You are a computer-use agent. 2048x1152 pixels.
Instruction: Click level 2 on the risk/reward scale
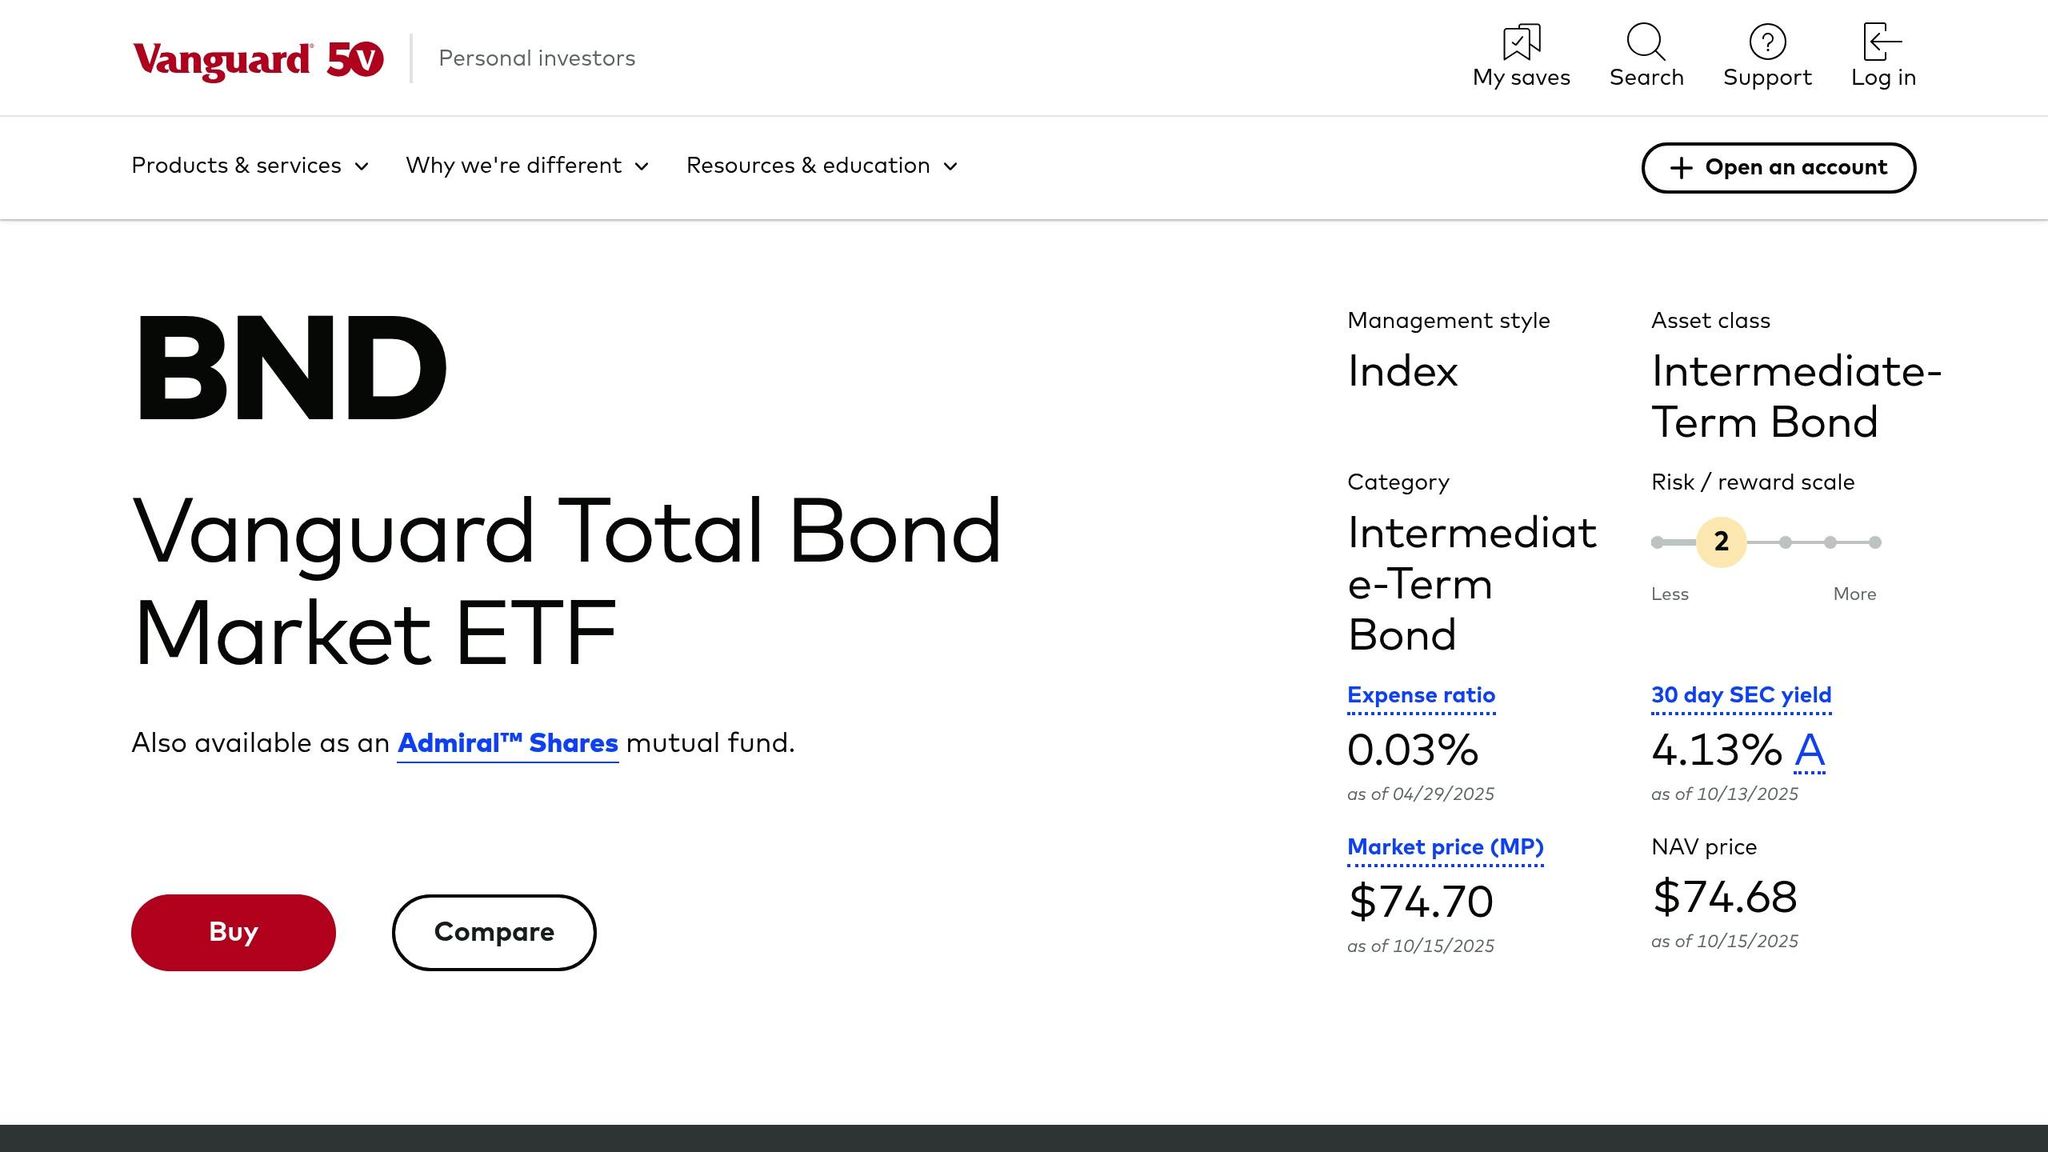[x=1721, y=543]
